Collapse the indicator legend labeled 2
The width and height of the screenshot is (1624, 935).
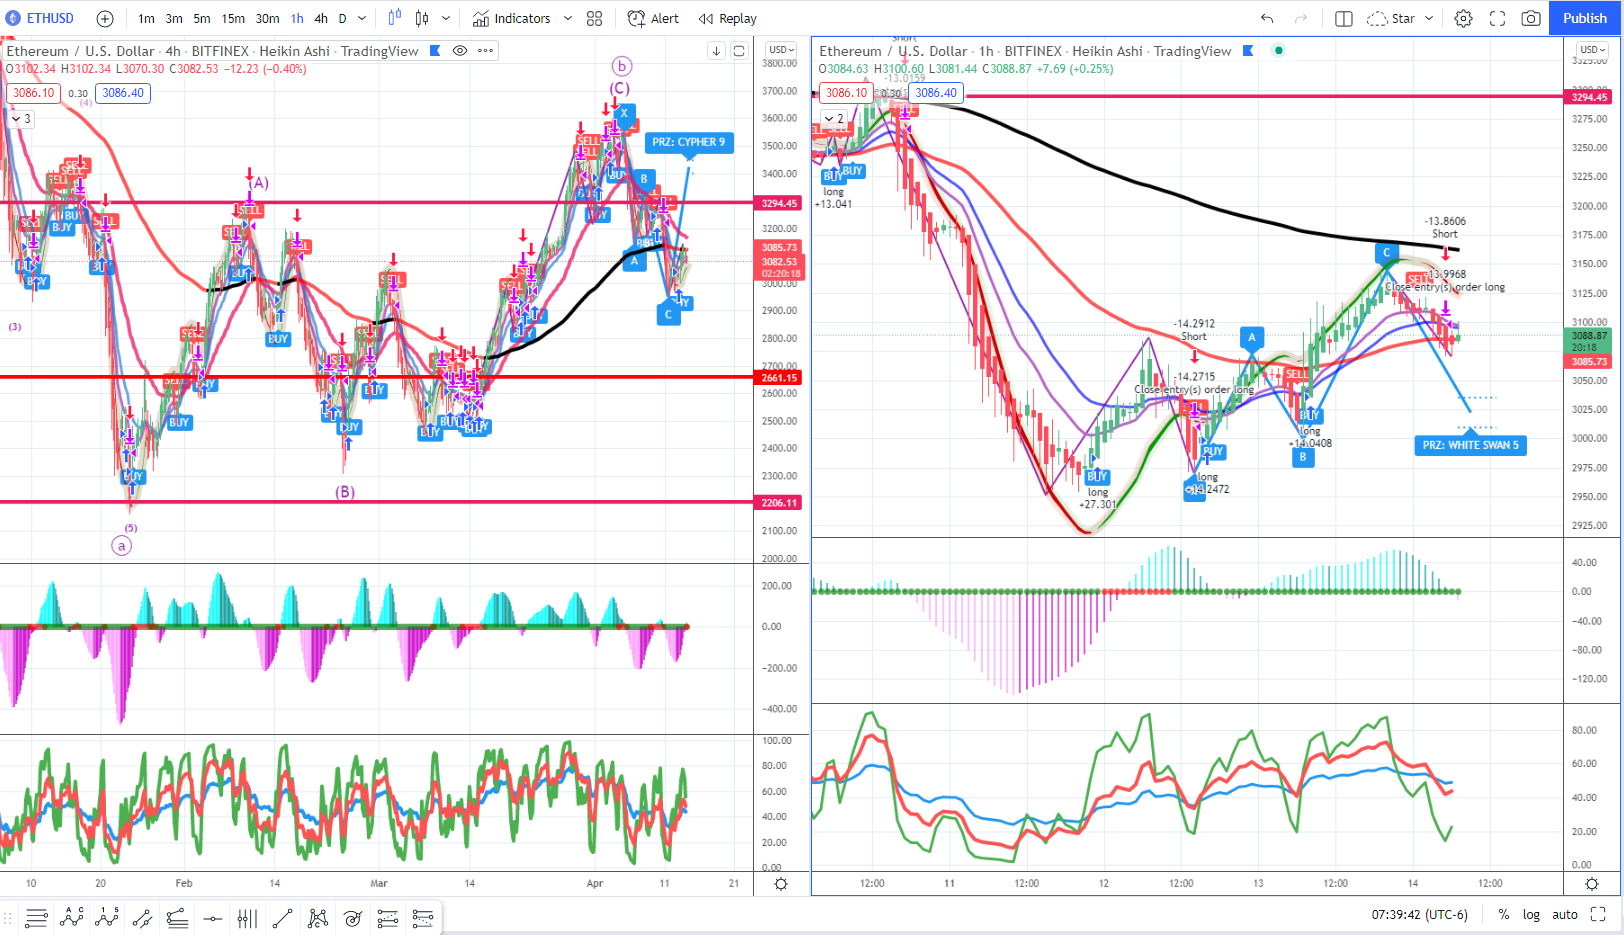834,118
